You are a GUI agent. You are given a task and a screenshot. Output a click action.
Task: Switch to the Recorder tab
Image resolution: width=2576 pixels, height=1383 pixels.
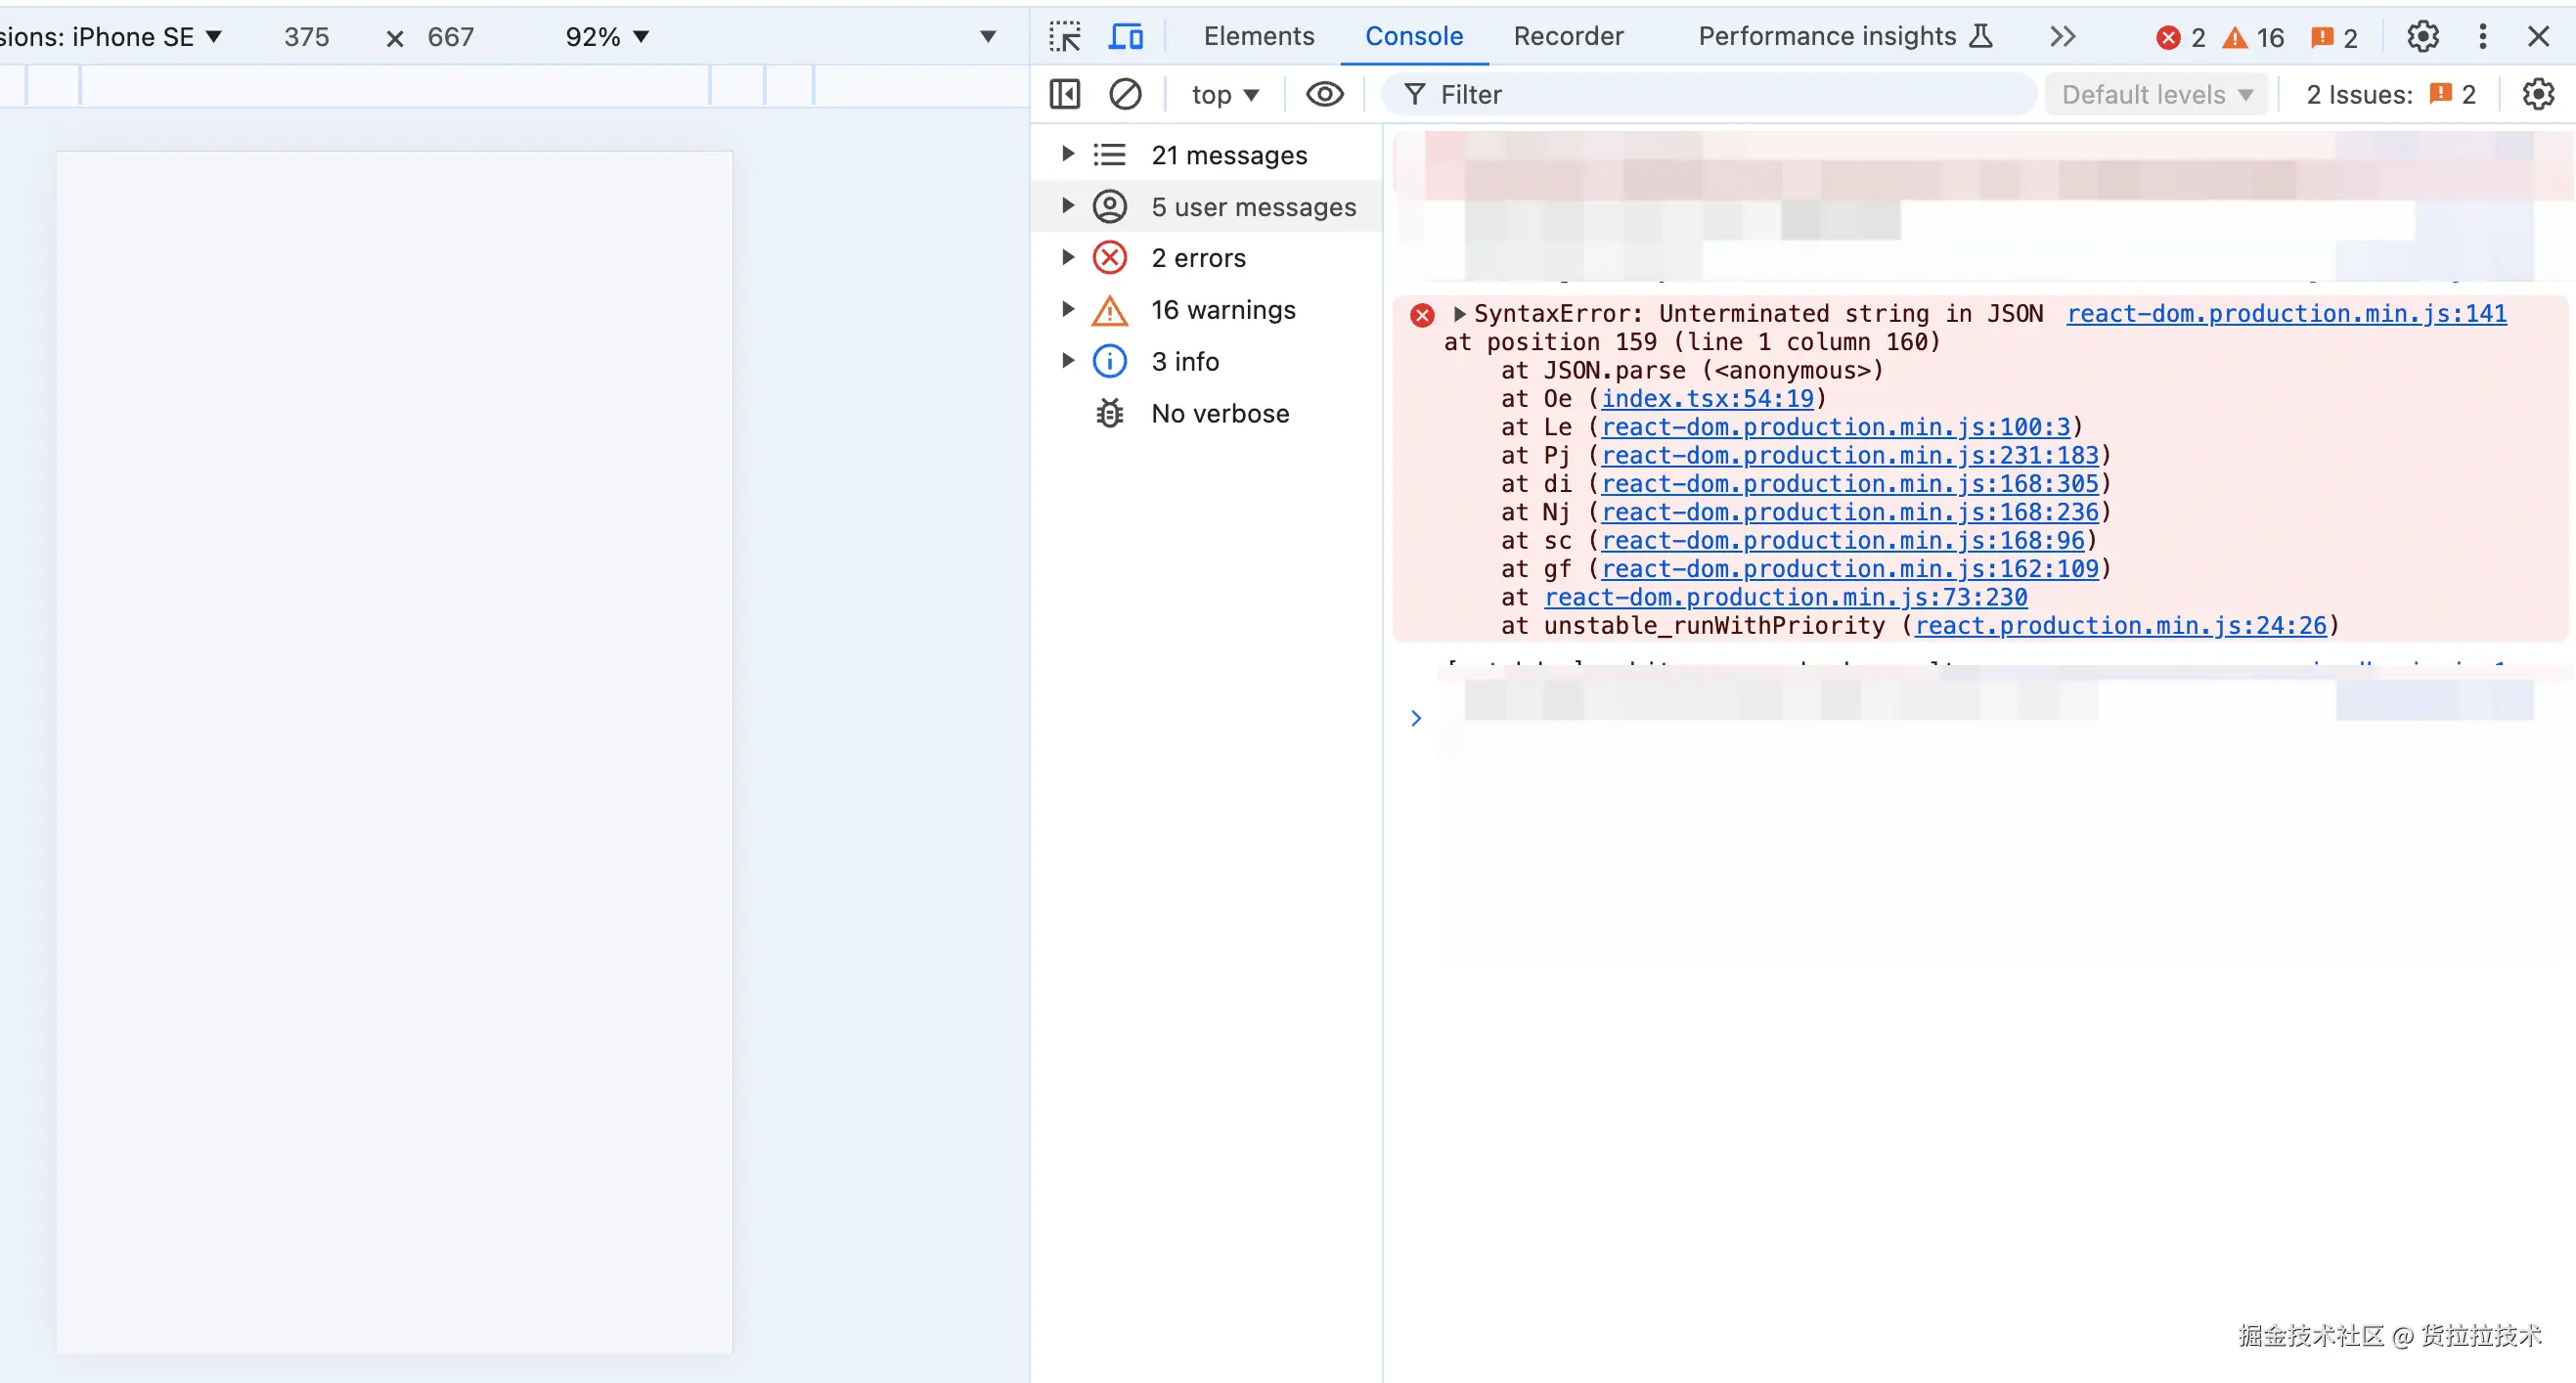pos(1567,37)
